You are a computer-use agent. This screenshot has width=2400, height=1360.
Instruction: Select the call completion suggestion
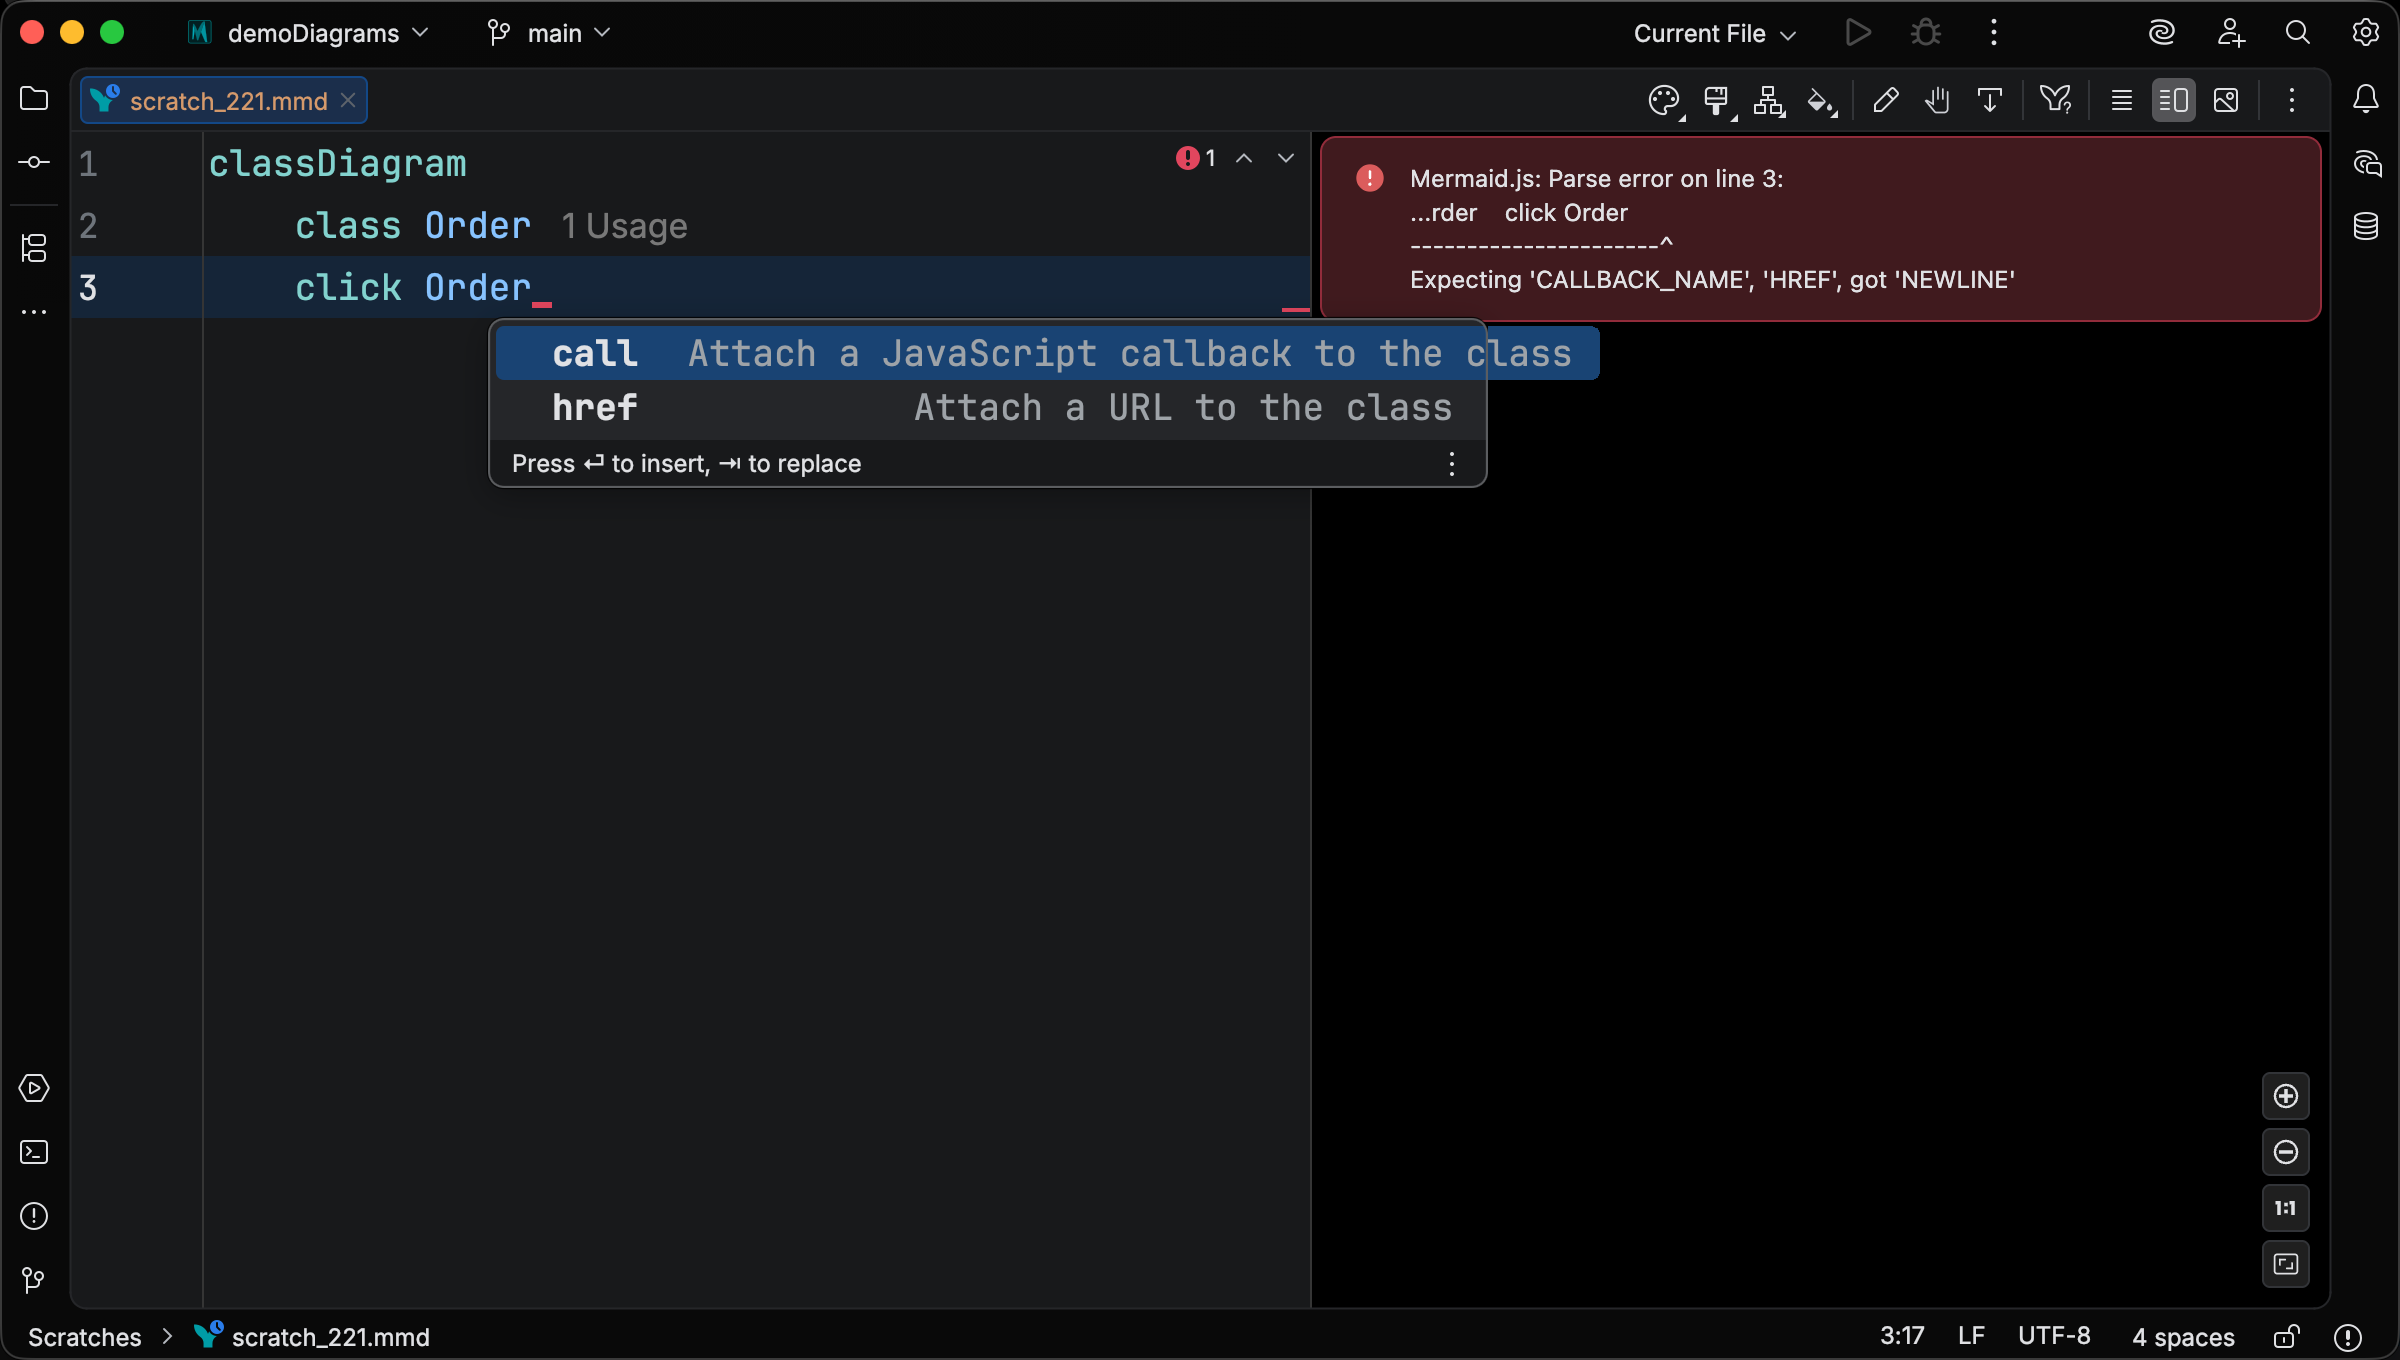point(1047,353)
